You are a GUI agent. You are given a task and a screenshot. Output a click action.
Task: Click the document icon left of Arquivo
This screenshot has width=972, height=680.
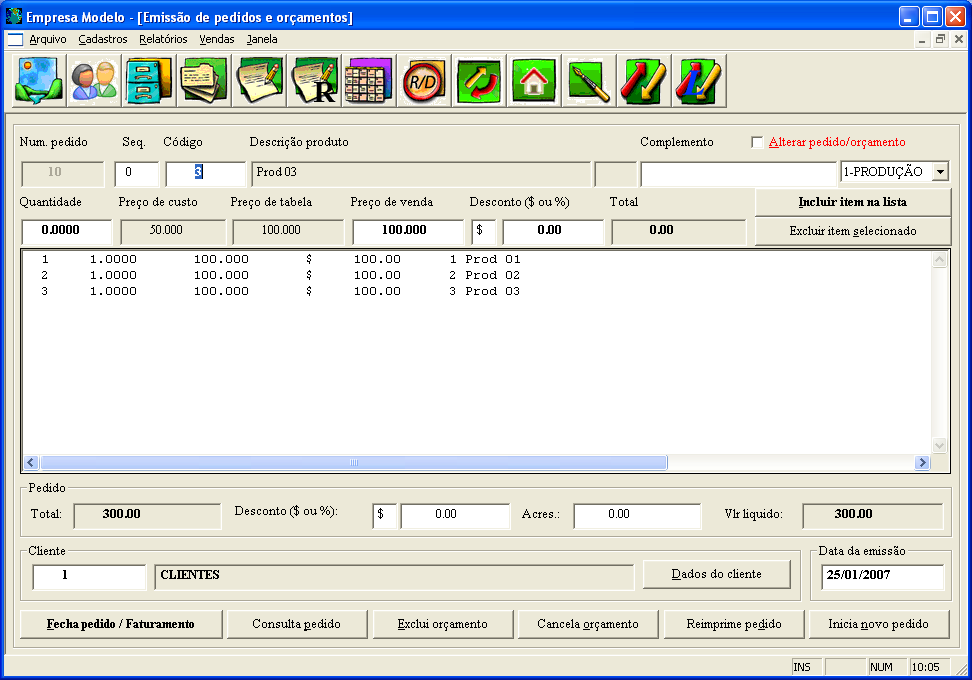tap(15, 39)
